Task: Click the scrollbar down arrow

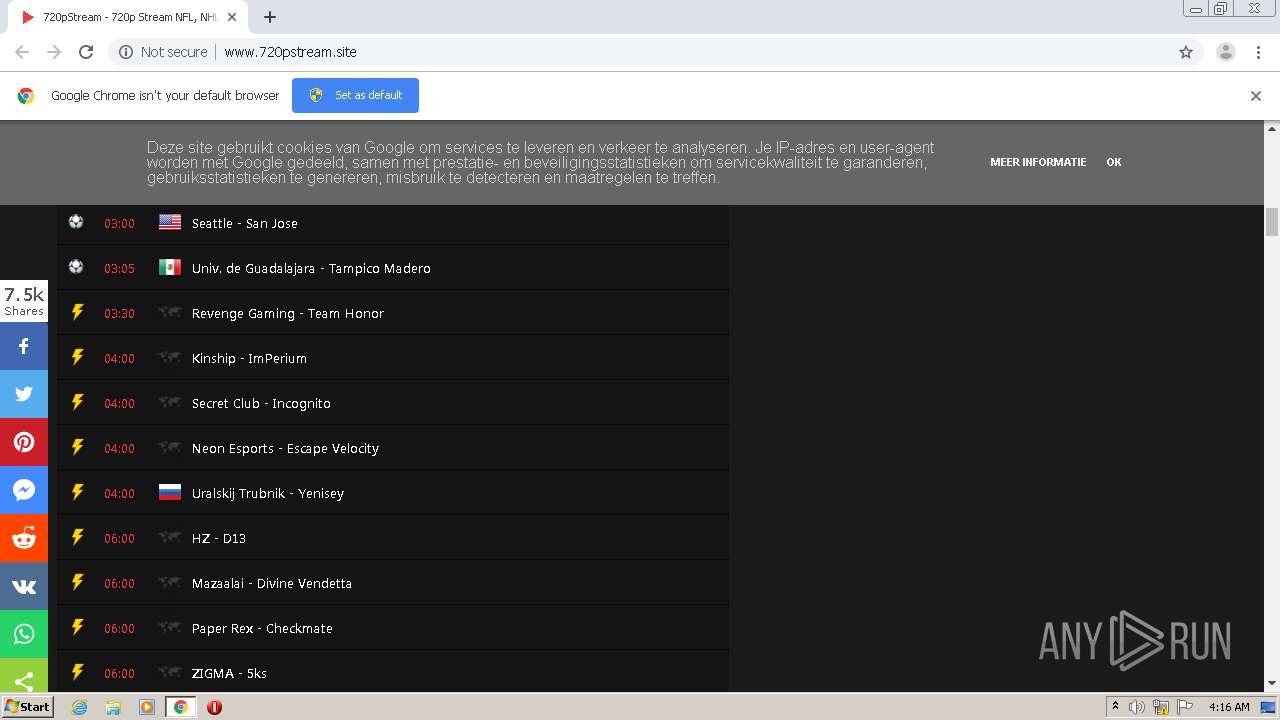Action: pyautogui.click(x=1272, y=684)
